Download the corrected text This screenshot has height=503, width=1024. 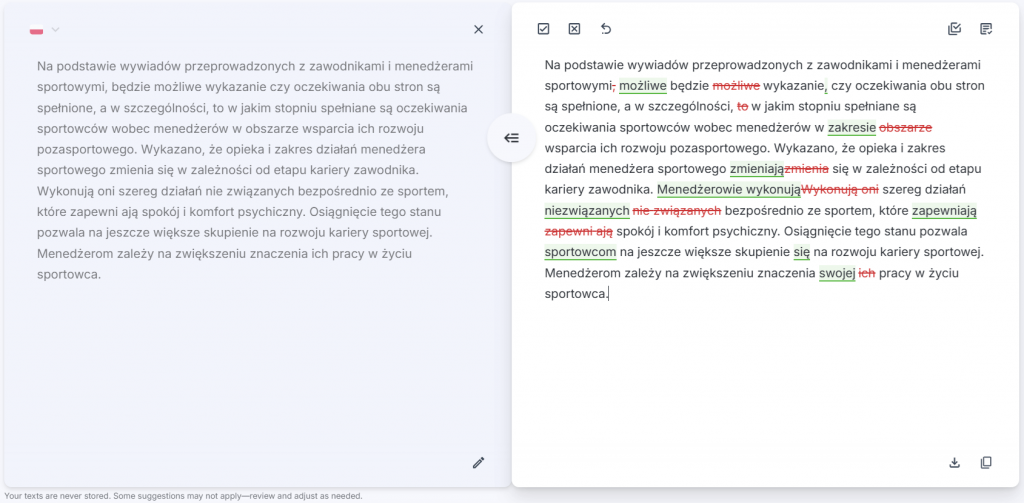coord(954,462)
